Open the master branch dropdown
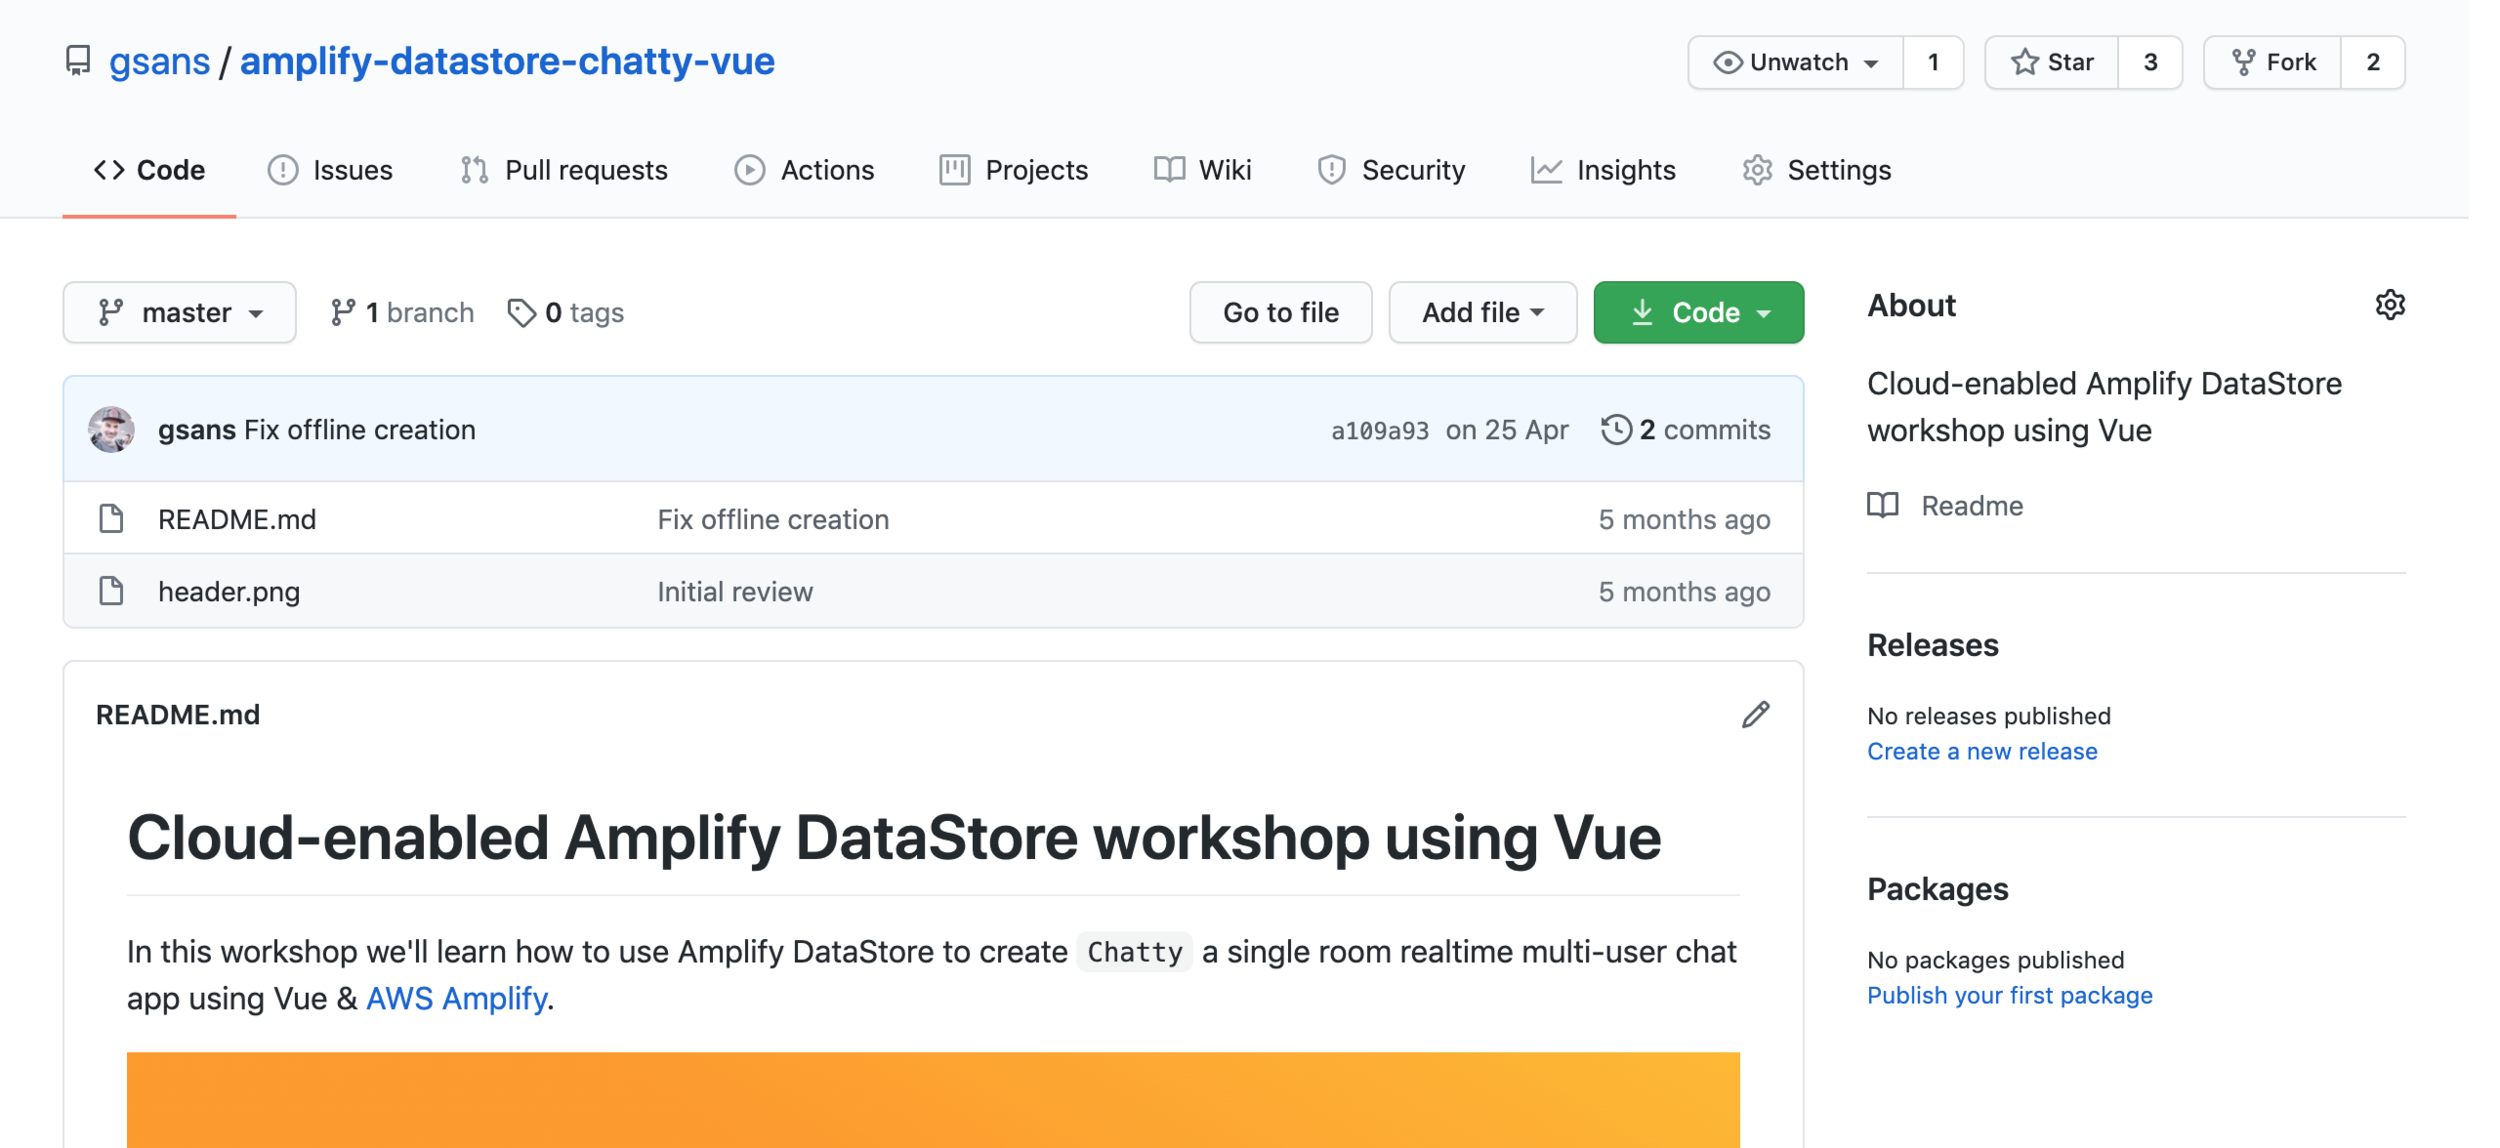 (x=180, y=313)
